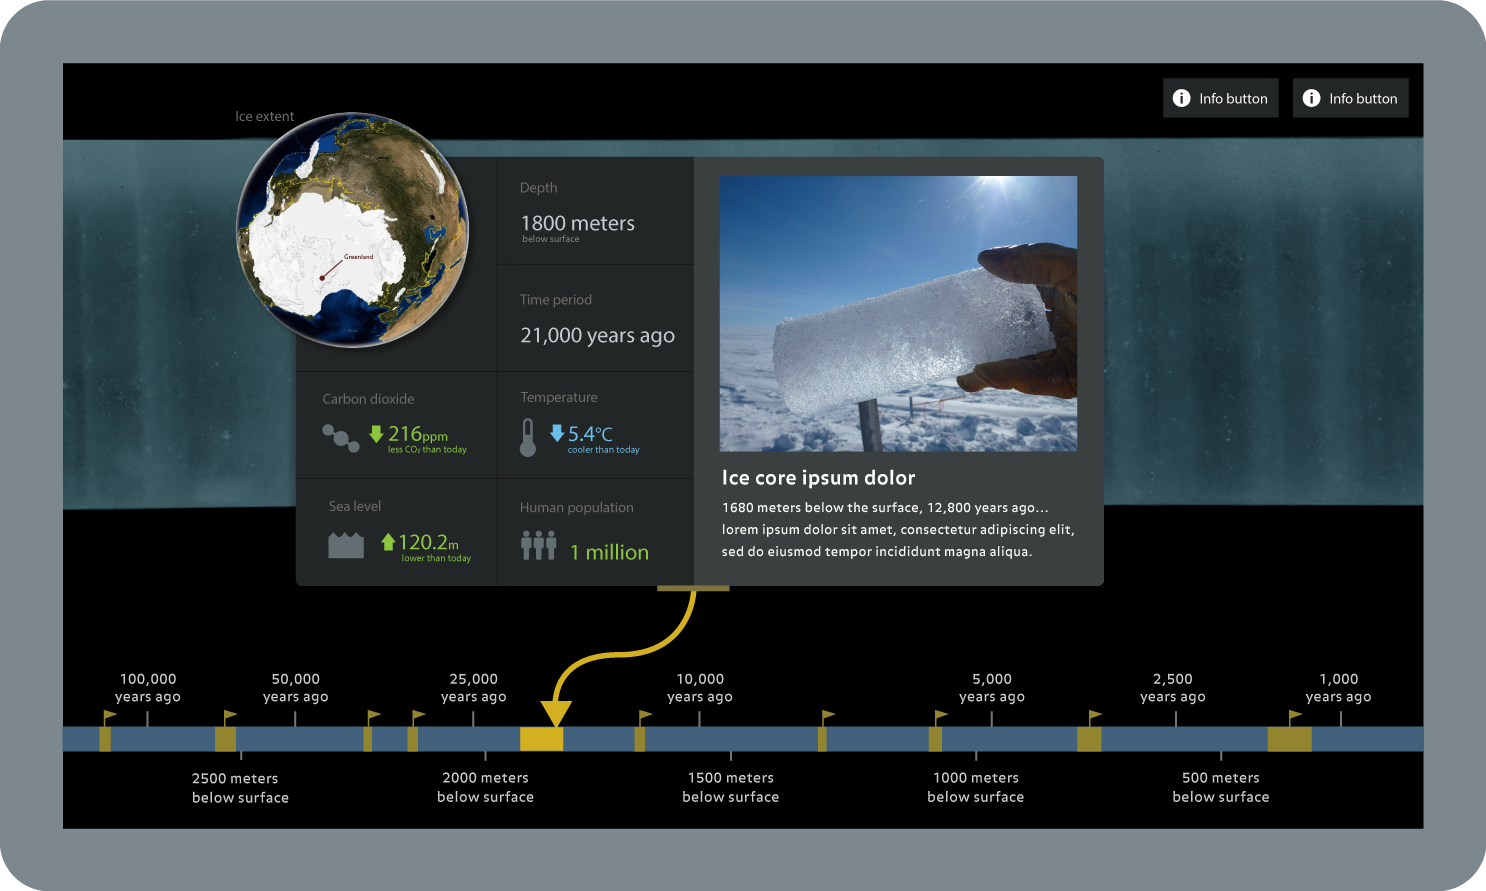This screenshot has height=891, width=1486.
Task: Click the human population people icon
Action: pos(538,545)
